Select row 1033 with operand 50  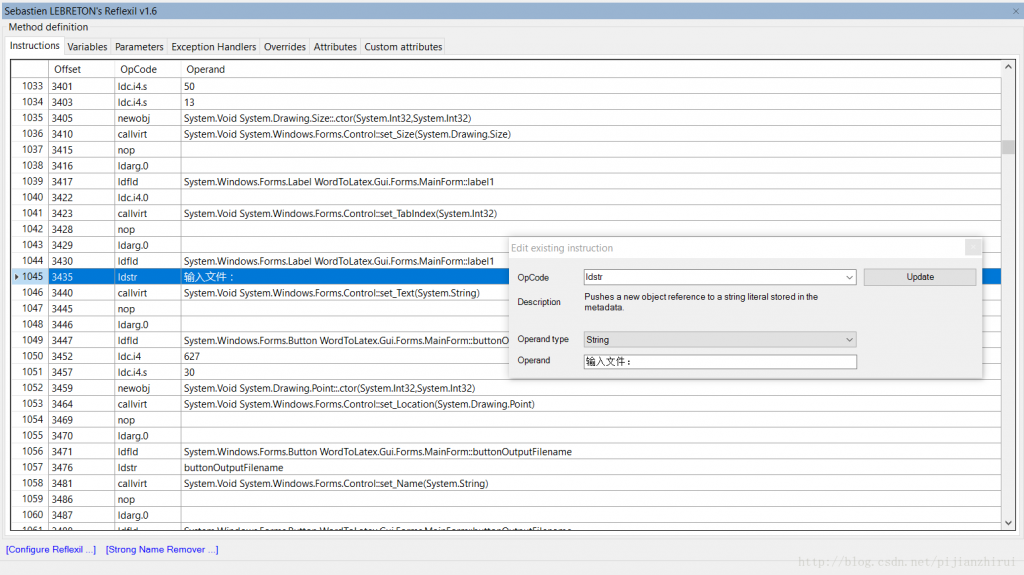pos(506,86)
